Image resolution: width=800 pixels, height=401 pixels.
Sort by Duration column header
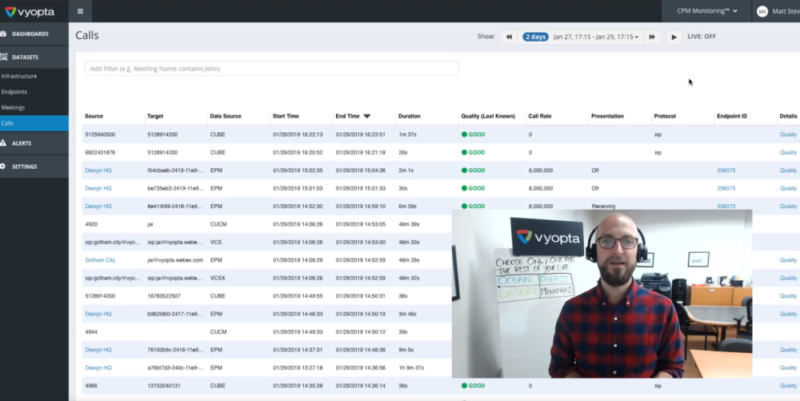(x=409, y=116)
